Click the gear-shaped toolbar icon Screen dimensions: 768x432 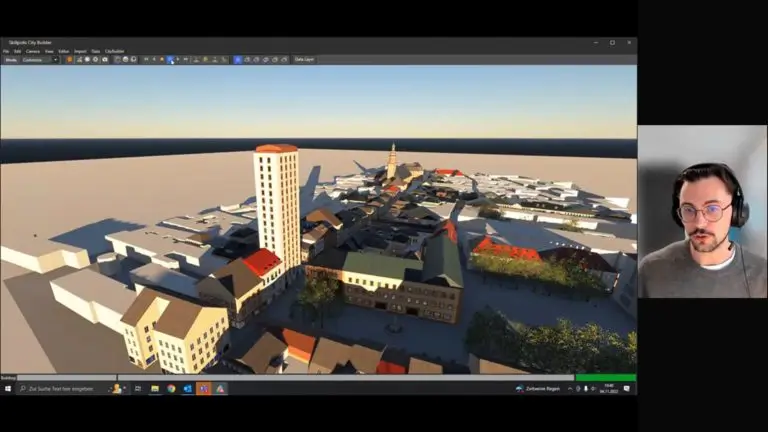pyautogui.click(x=96, y=60)
